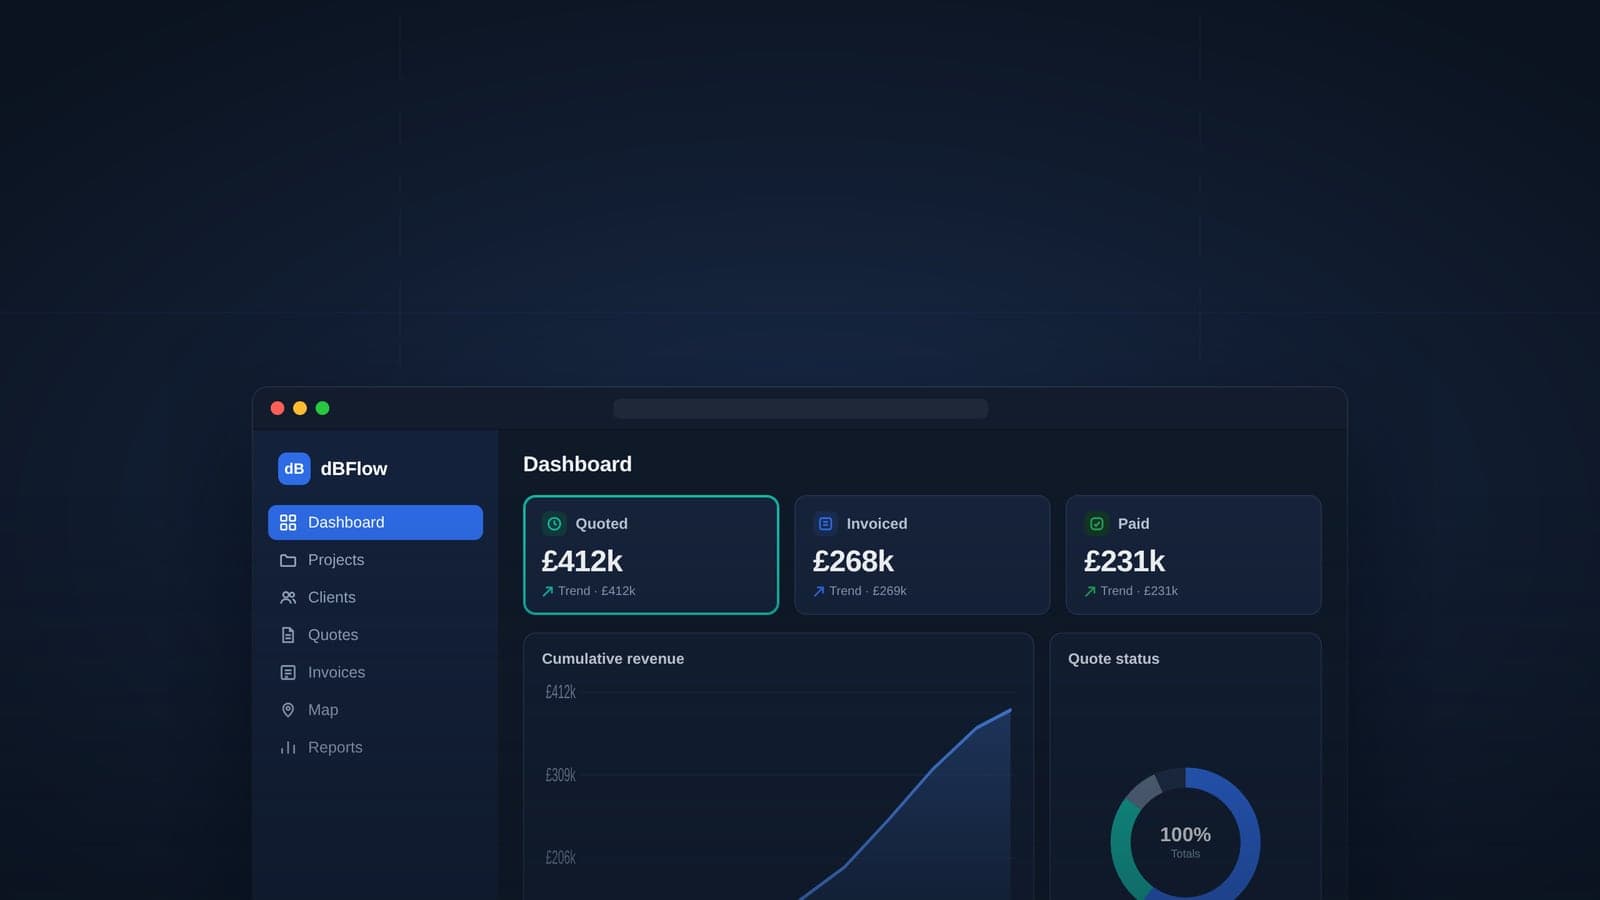Open the Dashboard menu item

click(375, 522)
